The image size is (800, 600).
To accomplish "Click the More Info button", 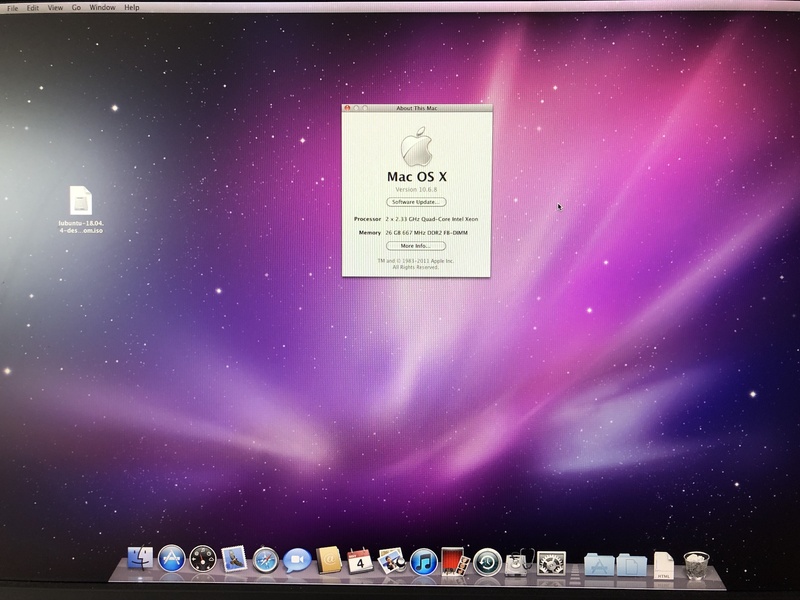I will 416,246.
